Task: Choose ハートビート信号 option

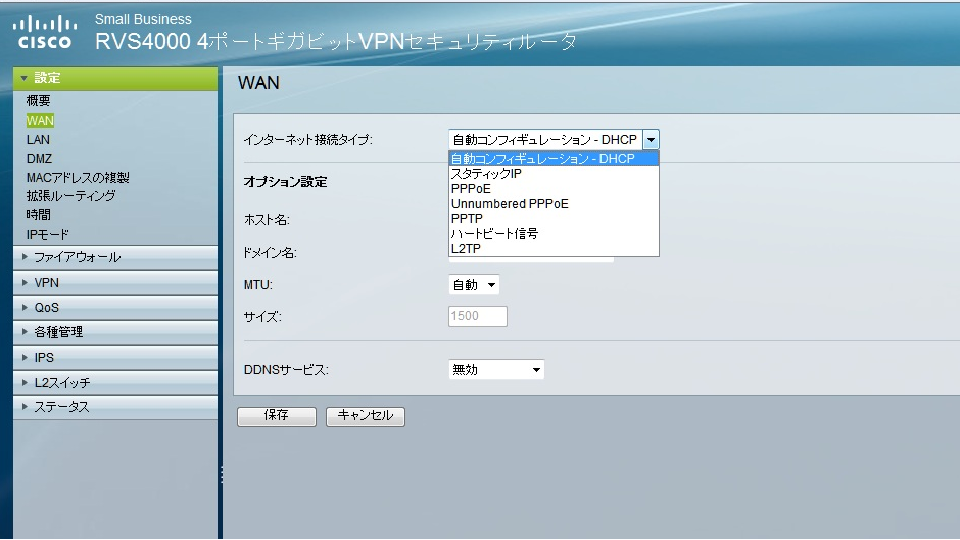Action: click(x=553, y=233)
